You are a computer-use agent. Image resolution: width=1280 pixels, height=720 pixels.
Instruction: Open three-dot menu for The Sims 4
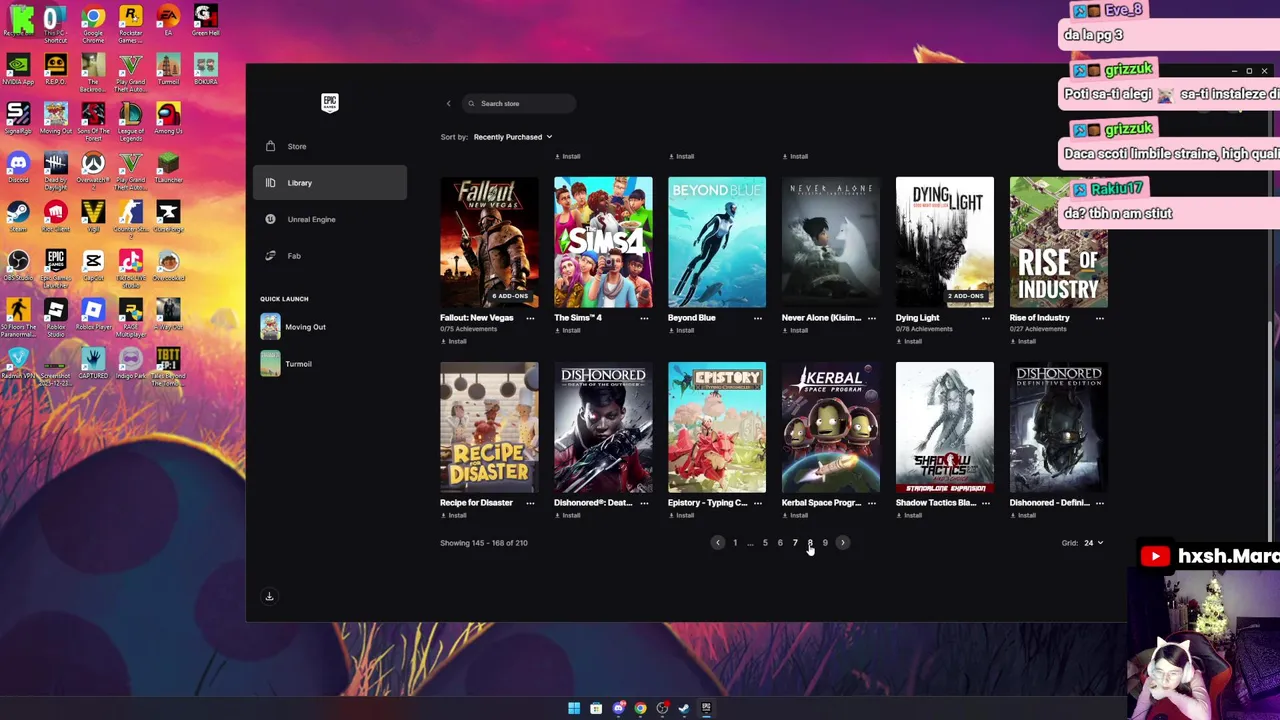click(644, 318)
